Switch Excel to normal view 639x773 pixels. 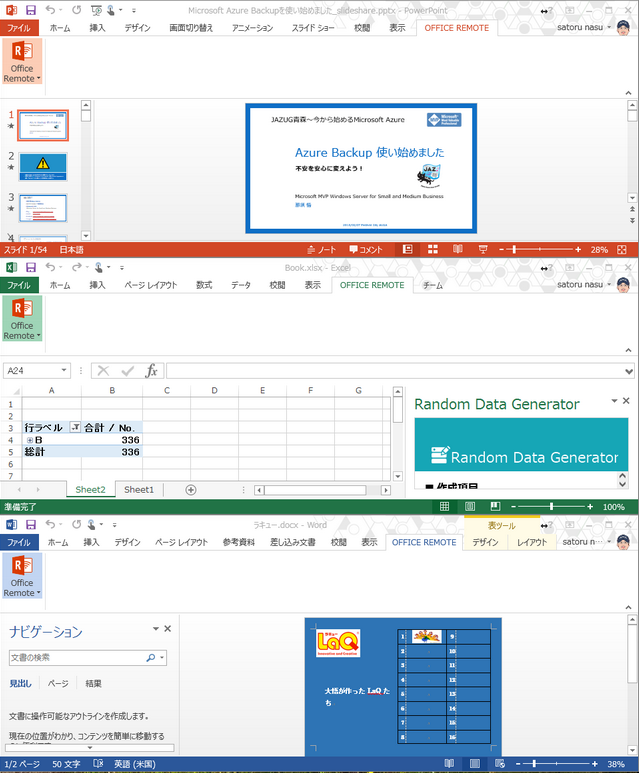444,506
